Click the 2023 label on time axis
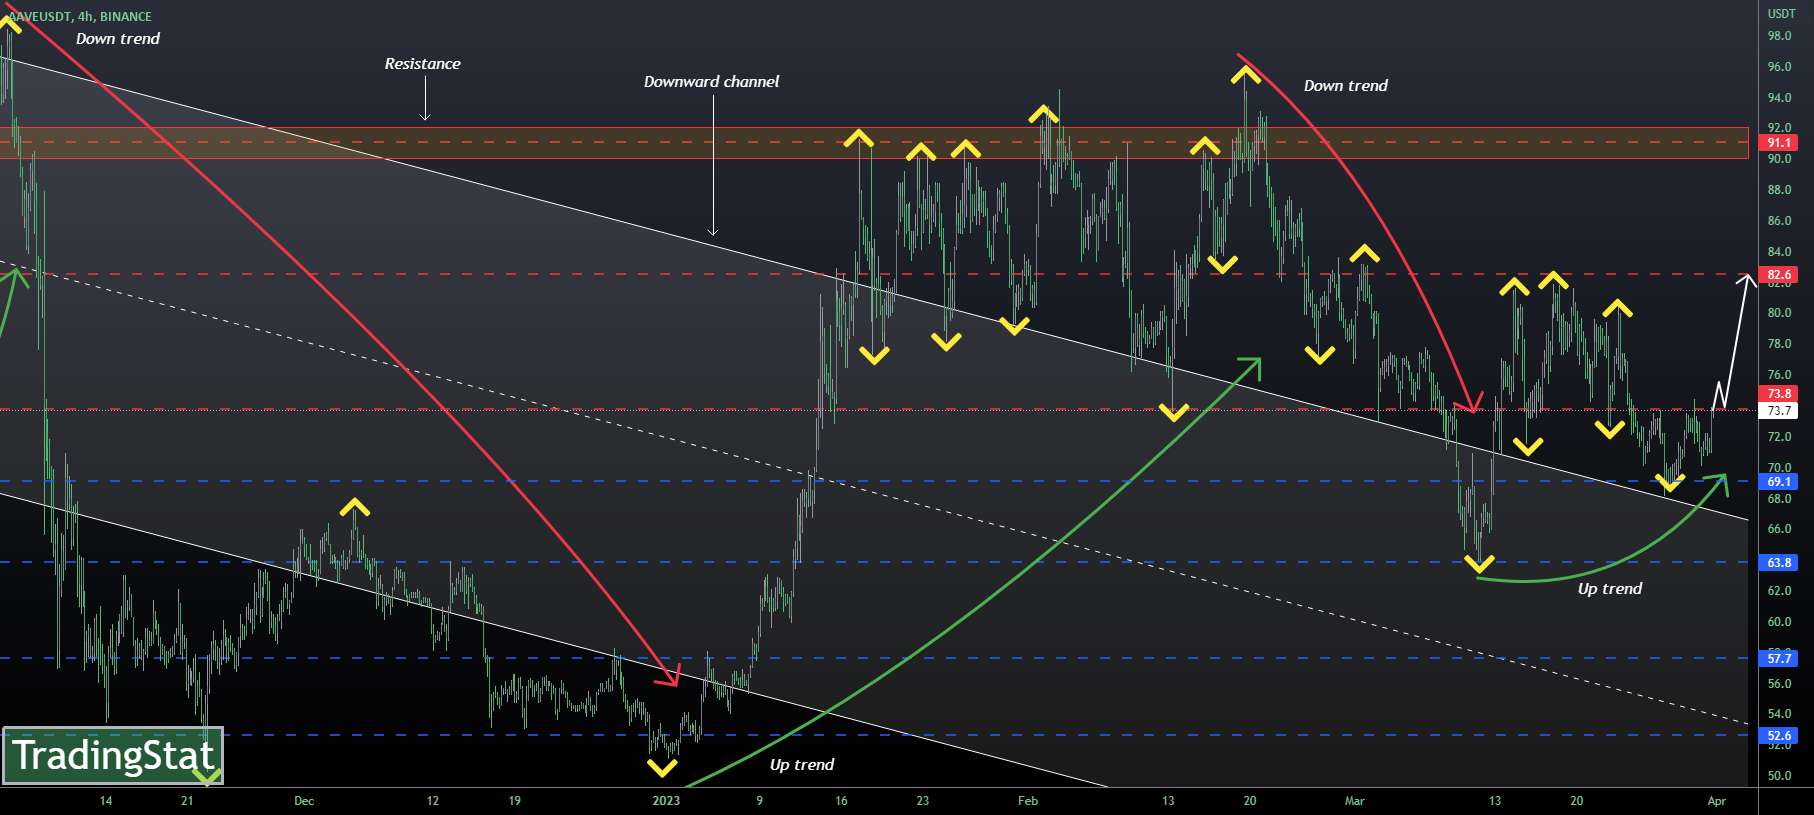 pyautogui.click(x=666, y=801)
